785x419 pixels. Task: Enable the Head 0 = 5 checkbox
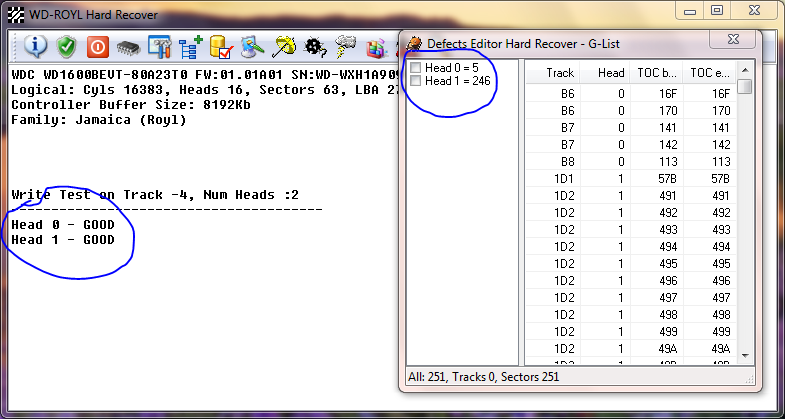[x=416, y=67]
